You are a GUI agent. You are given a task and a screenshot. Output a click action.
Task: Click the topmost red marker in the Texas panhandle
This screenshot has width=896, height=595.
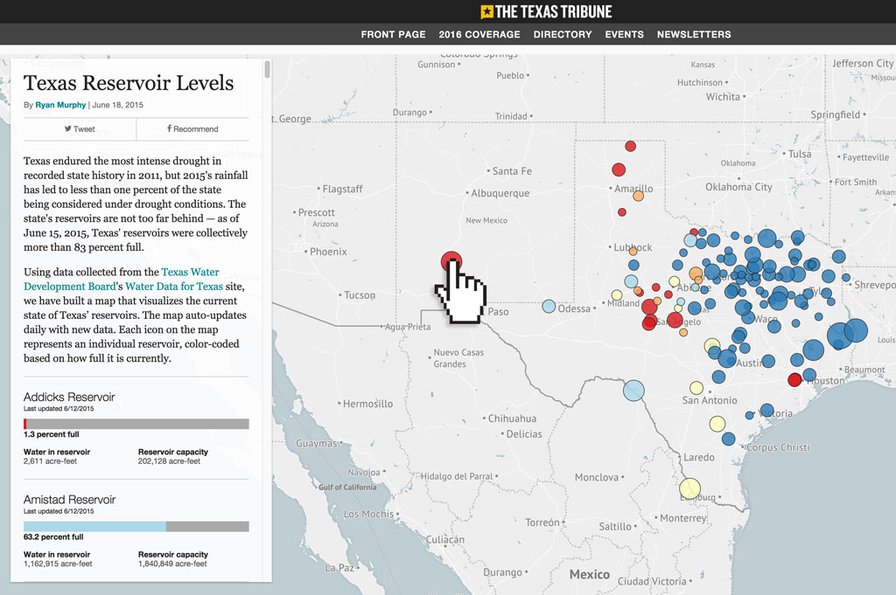click(630, 146)
